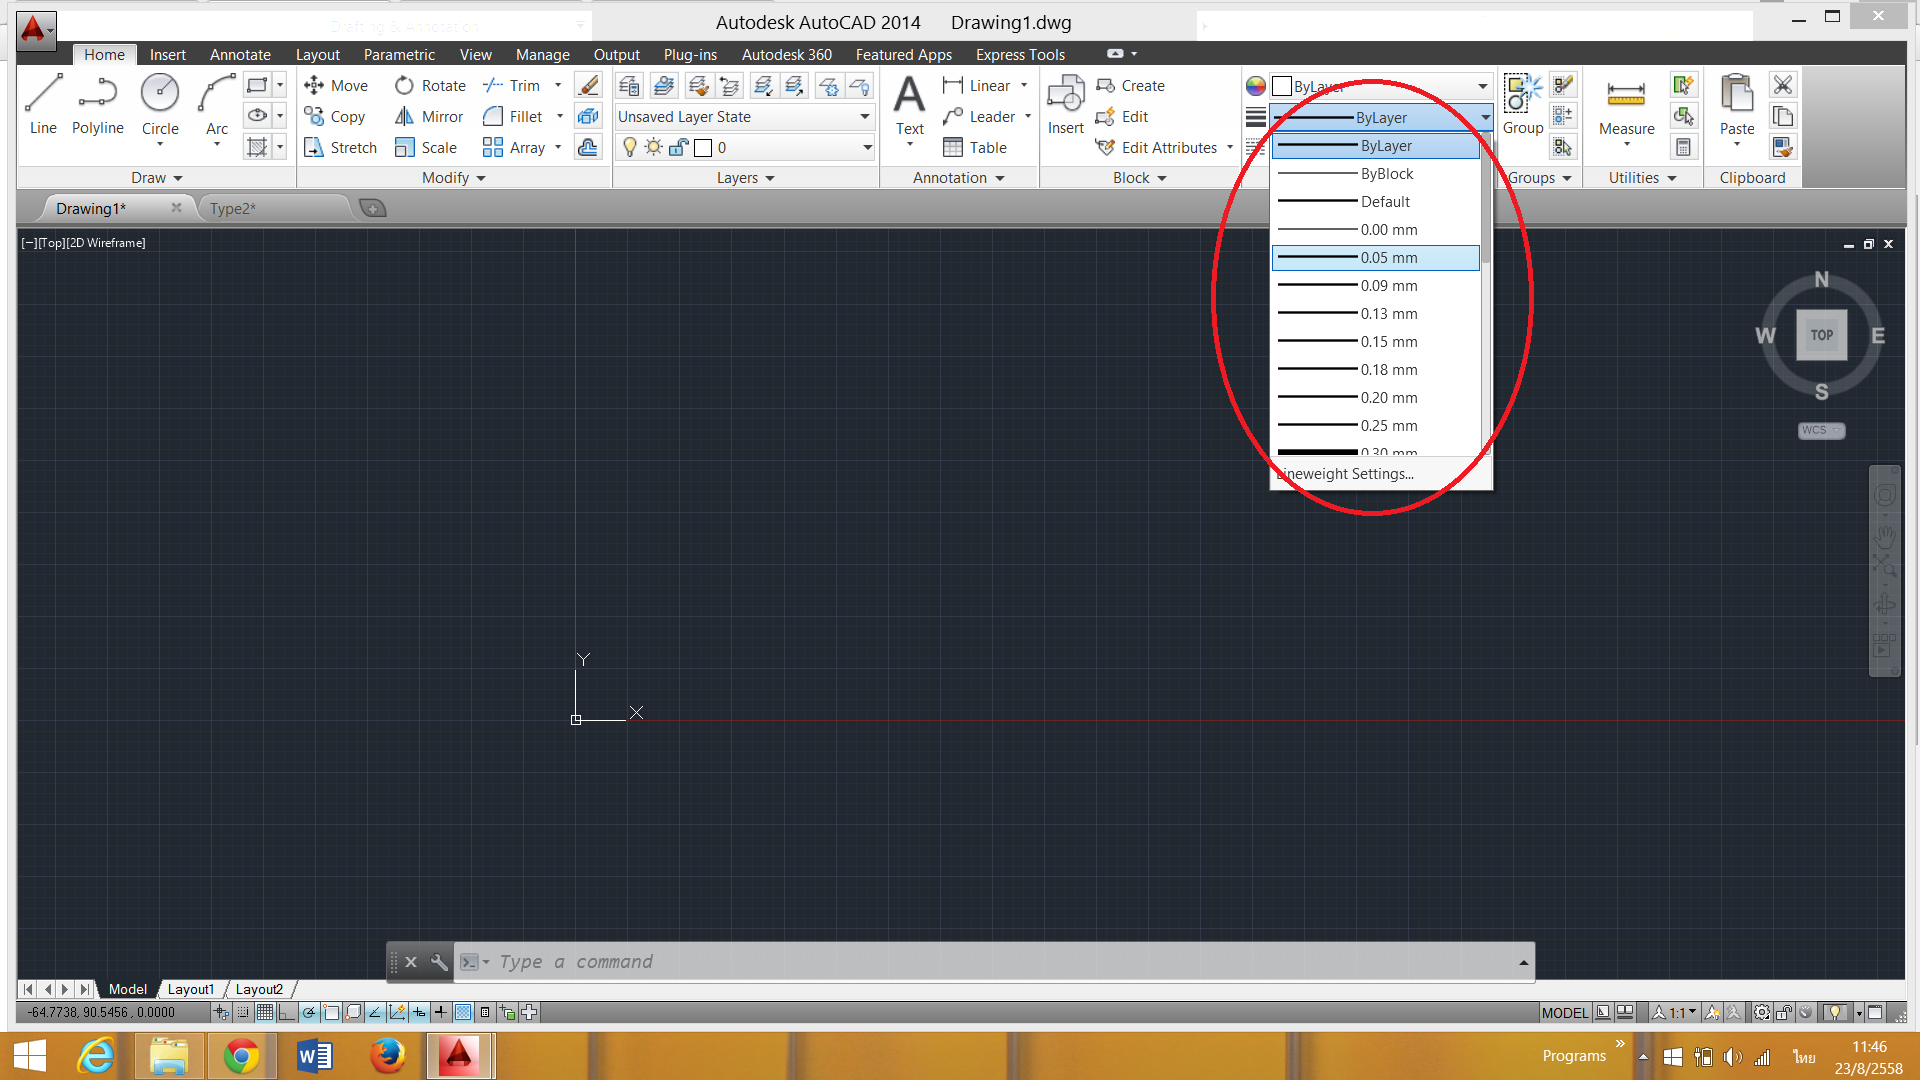Image resolution: width=1920 pixels, height=1080 pixels.
Task: Click the Table annotation tool
Action: click(975, 148)
